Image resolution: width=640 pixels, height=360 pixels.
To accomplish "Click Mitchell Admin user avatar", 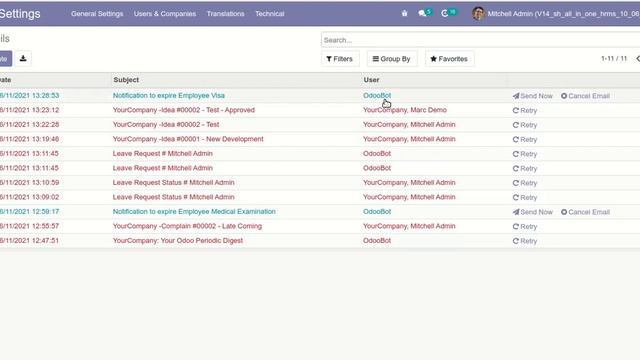I will (478, 13).
